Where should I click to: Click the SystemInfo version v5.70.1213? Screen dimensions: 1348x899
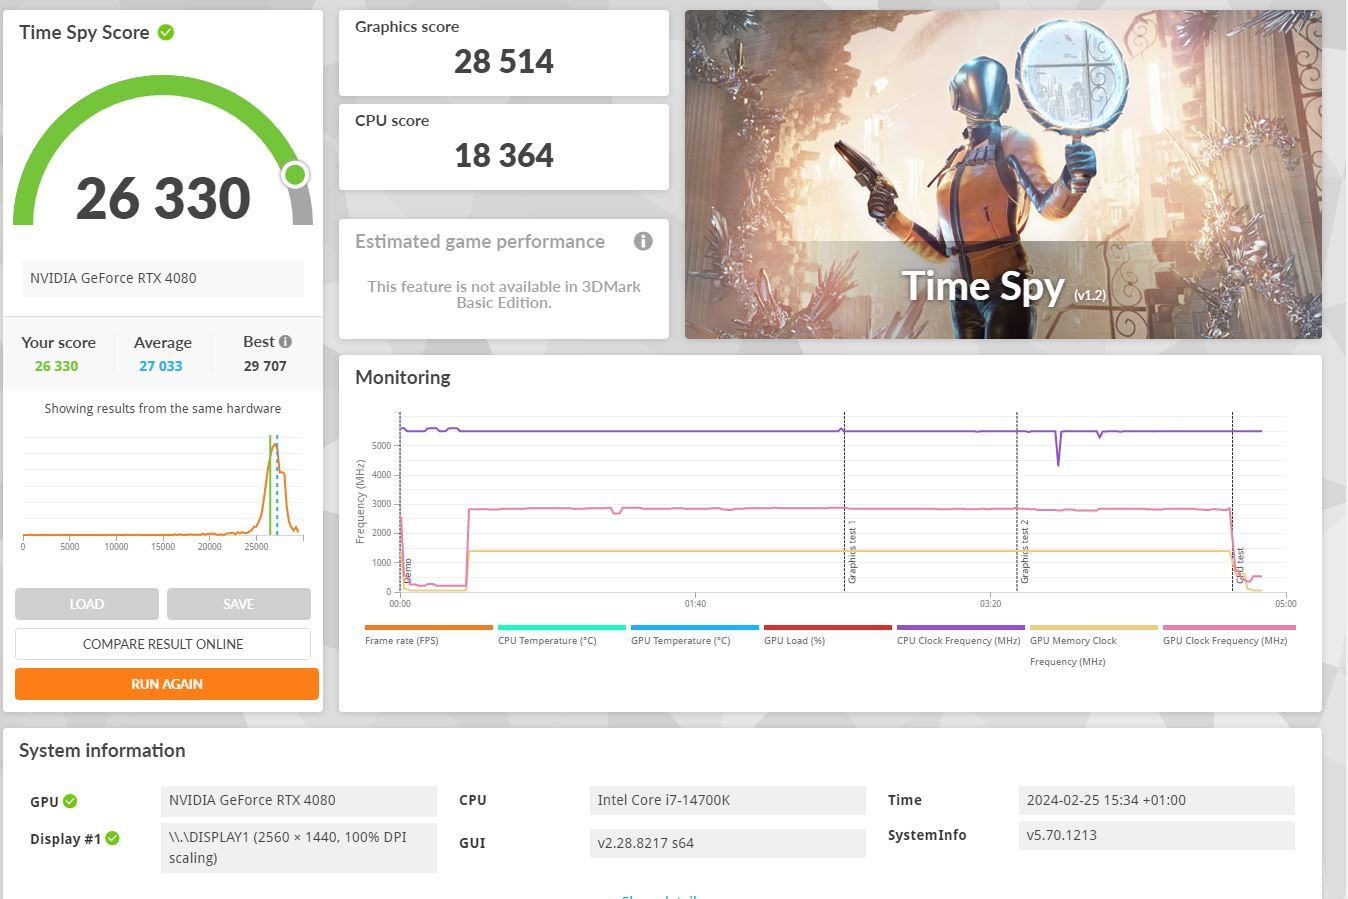click(x=1156, y=836)
